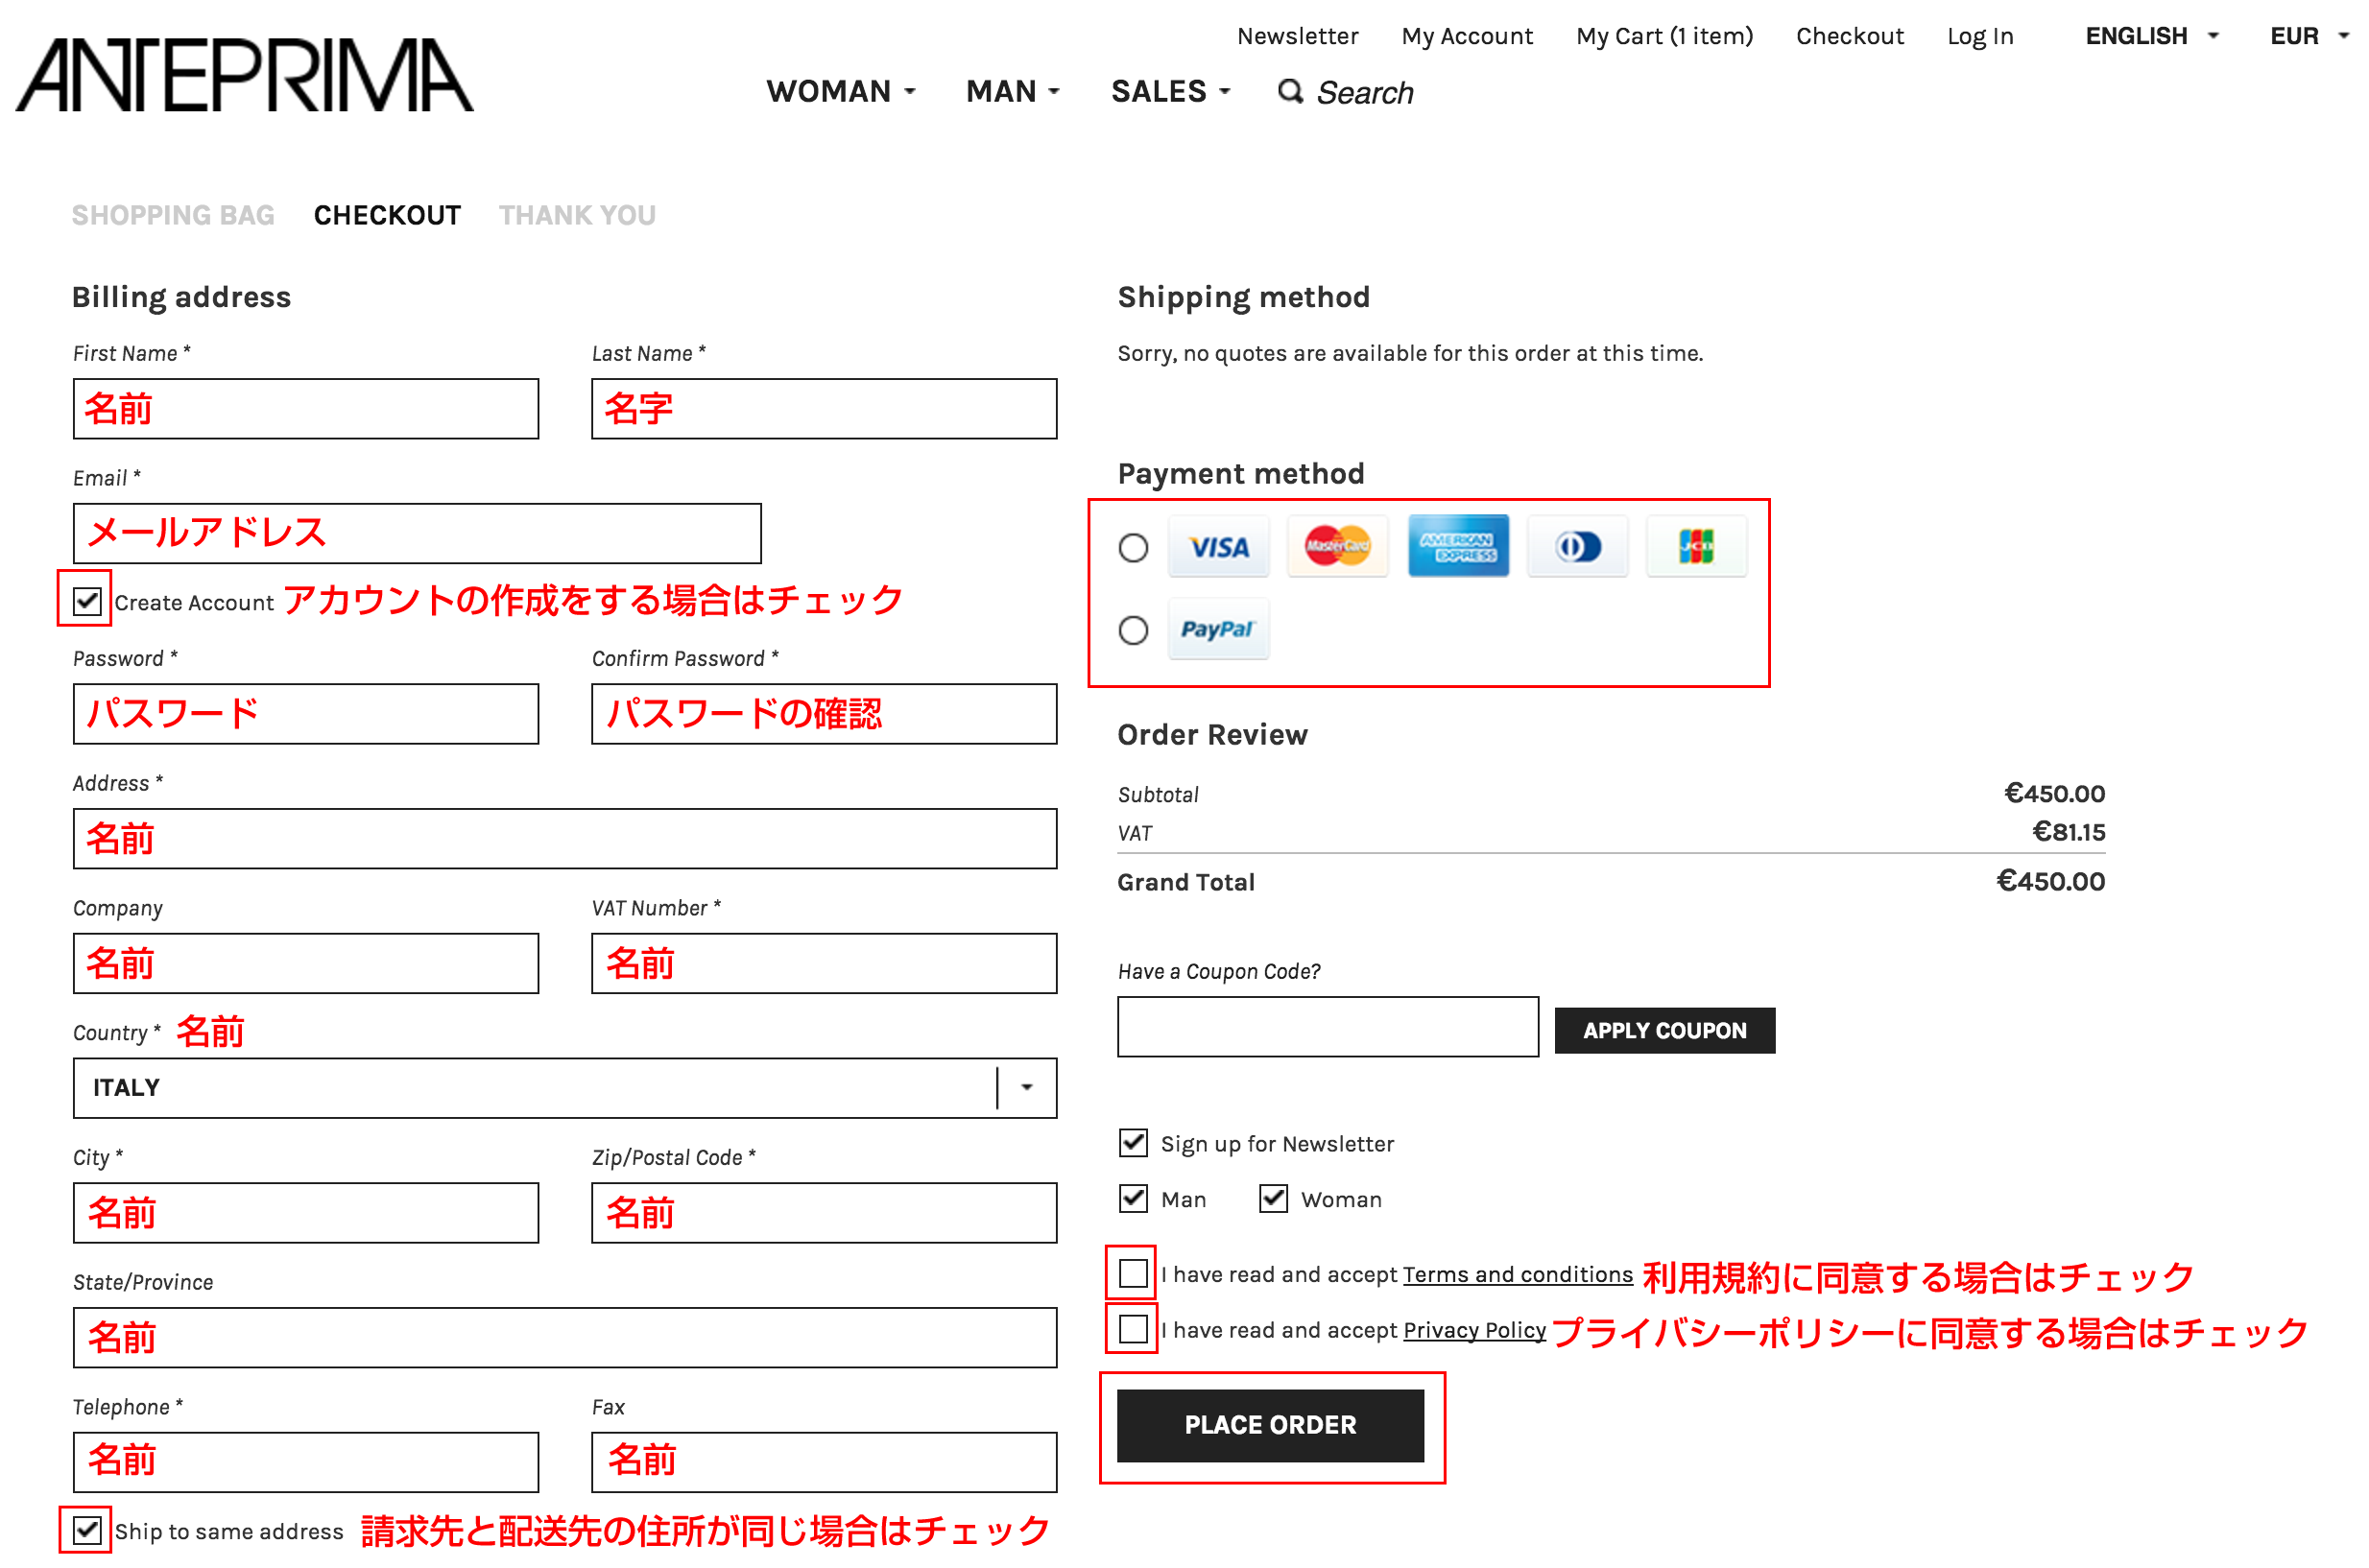Click the Visa card logo

[x=1219, y=547]
